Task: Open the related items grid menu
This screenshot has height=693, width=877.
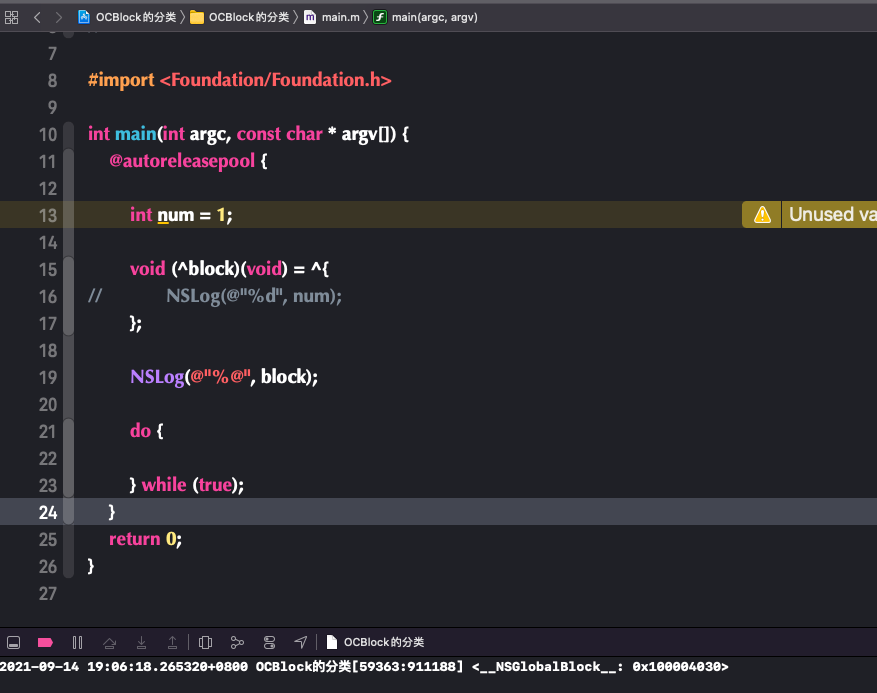Action: pyautogui.click(x=11, y=17)
